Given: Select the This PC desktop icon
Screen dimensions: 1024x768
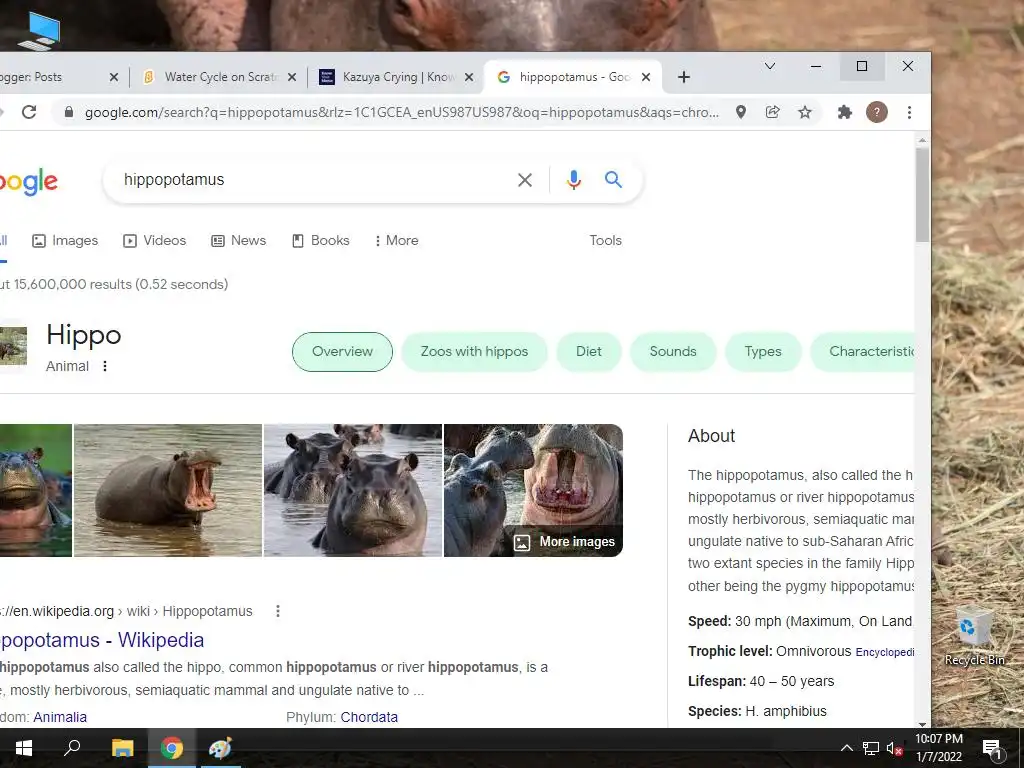Looking at the screenshot, I should [40, 31].
